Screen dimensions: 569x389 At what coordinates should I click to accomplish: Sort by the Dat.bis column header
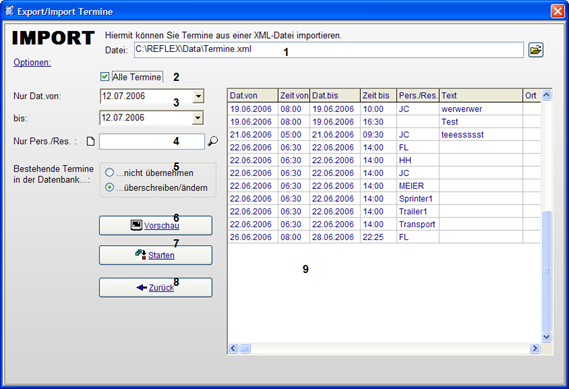point(335,95)
